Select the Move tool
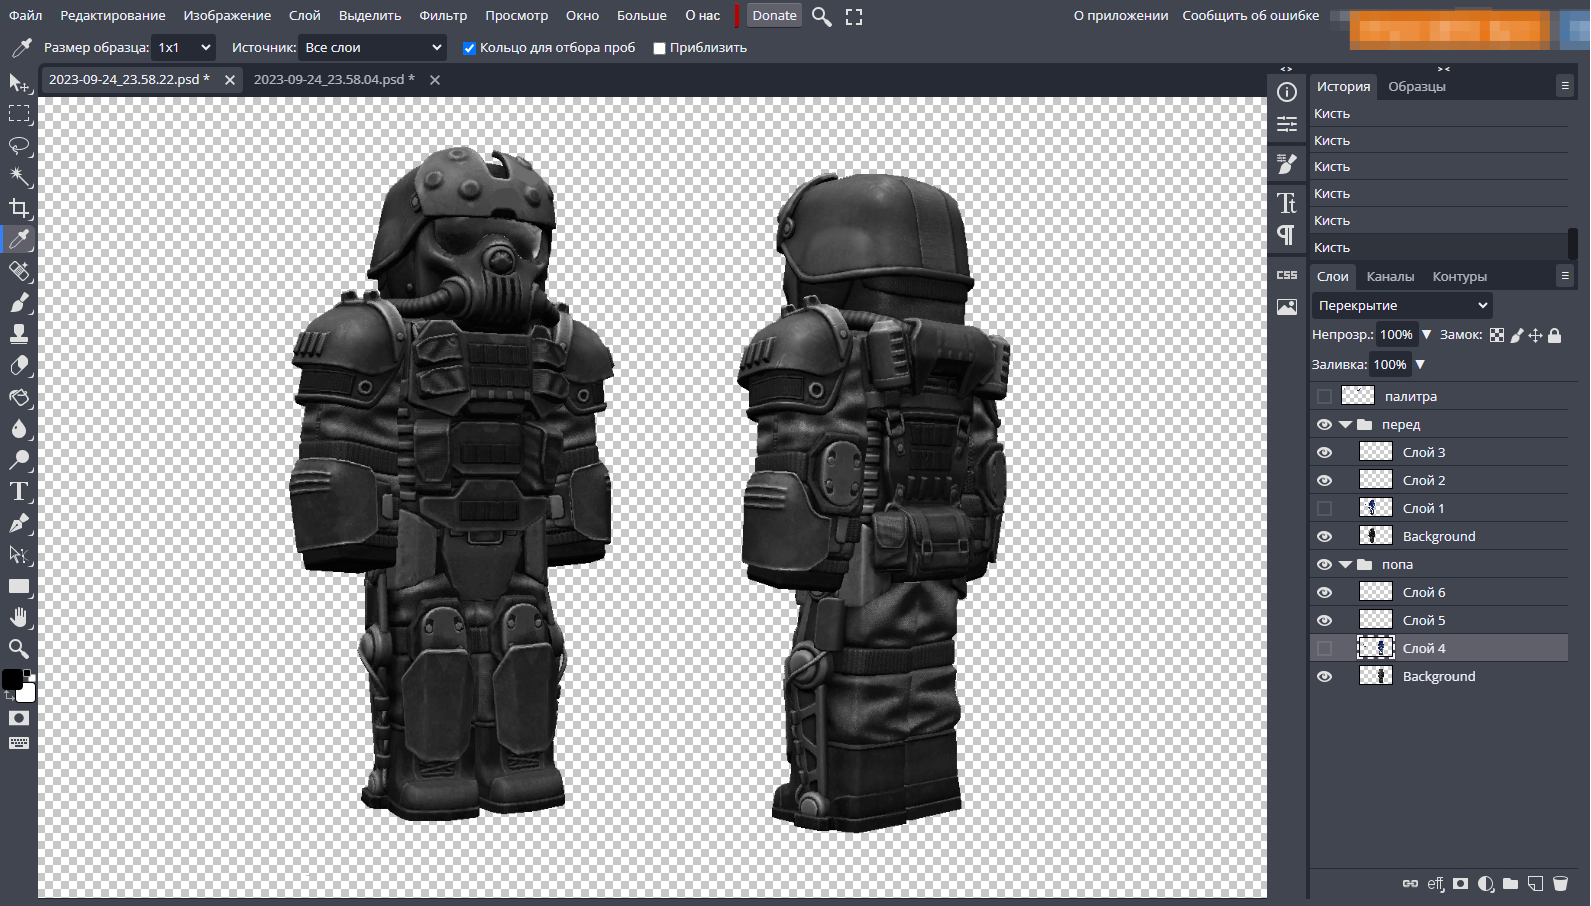 click(19, 83)
